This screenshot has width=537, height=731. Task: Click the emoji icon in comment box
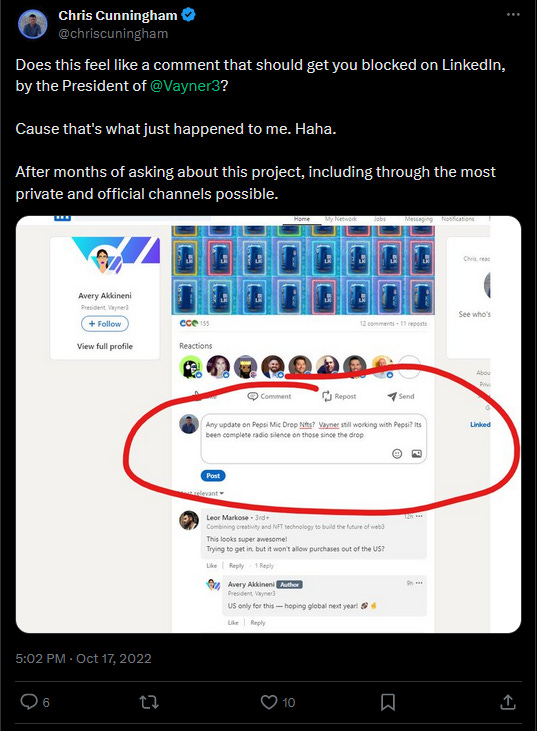[x=397, y=454]
